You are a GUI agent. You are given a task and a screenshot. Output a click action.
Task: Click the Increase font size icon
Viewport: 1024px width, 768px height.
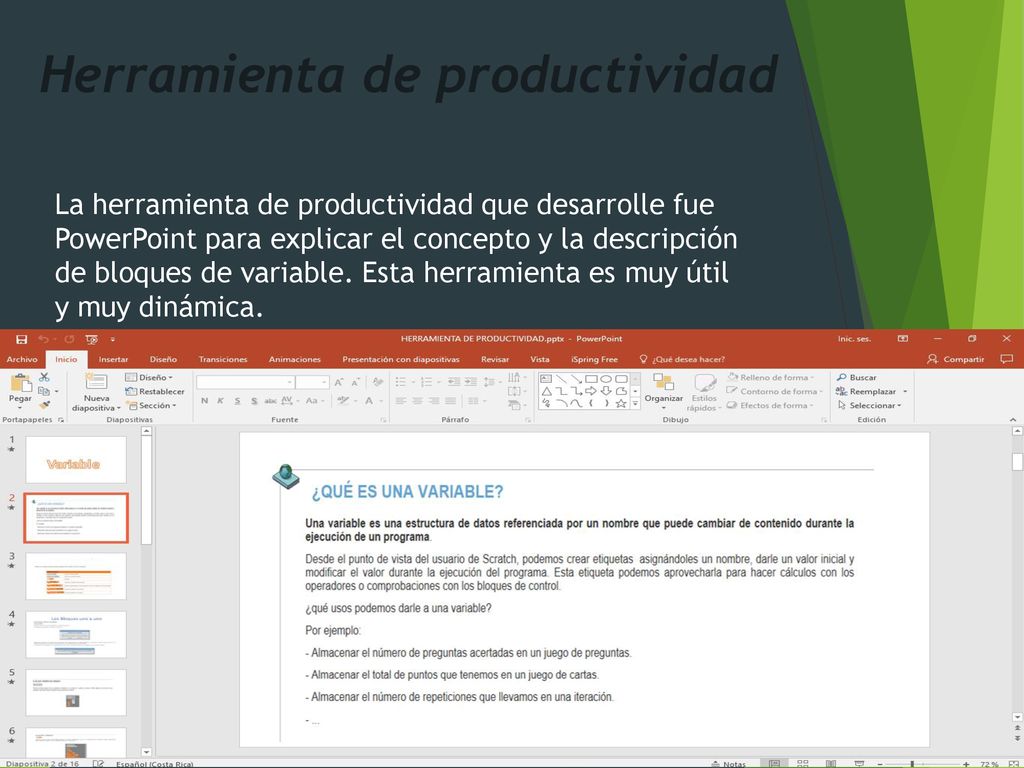338,382
